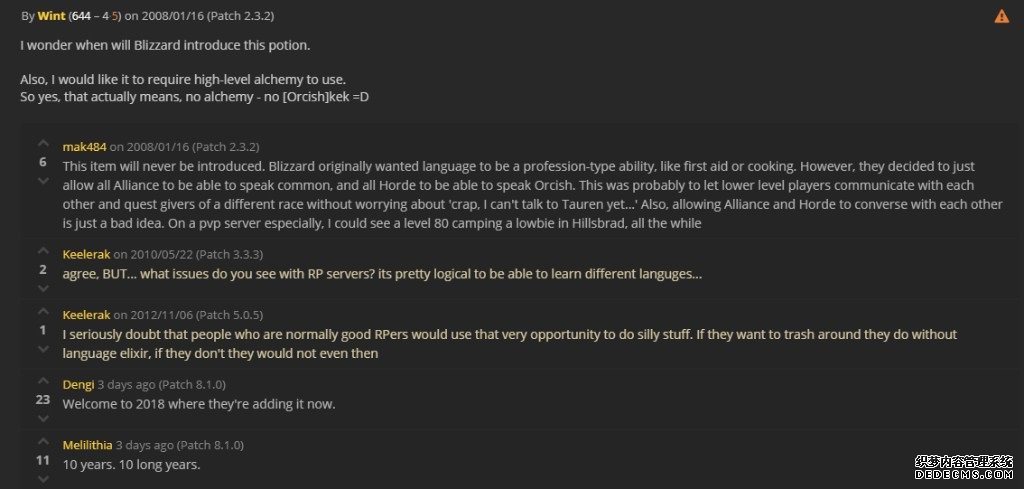Upvote Dengi's comment about 2018

43,381
